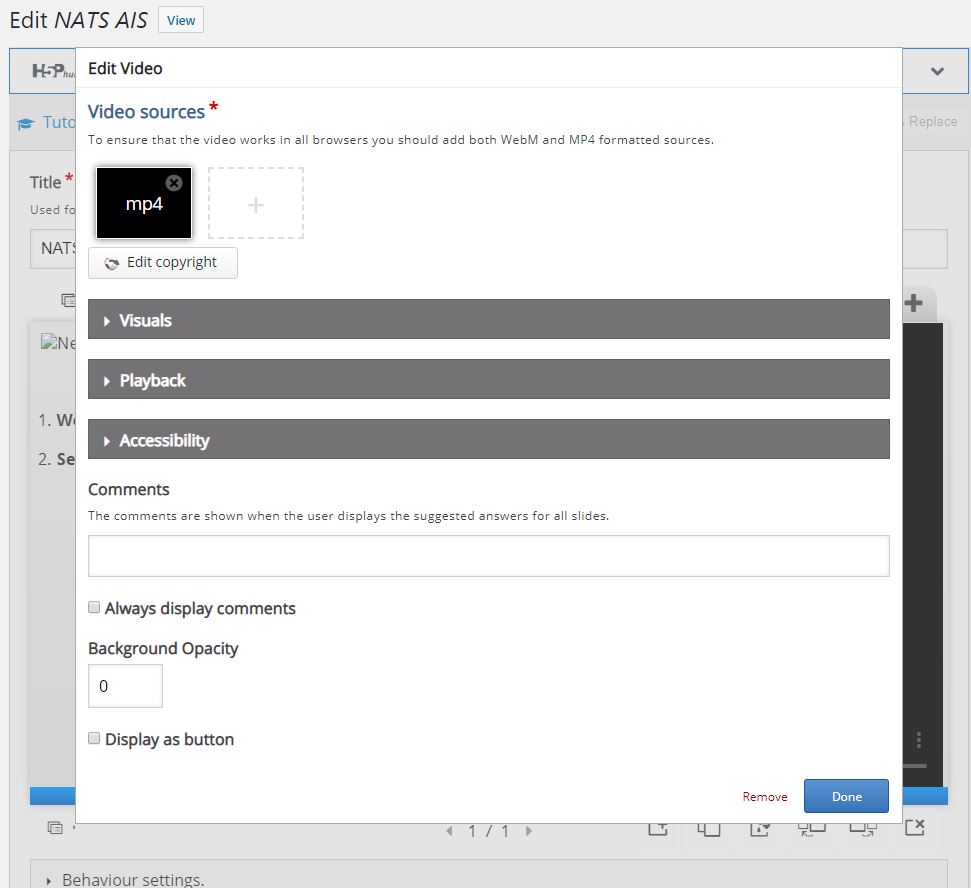Add a new slide element with the plus icon
Viewport: 971px width, 888px height.
(913, 303)
